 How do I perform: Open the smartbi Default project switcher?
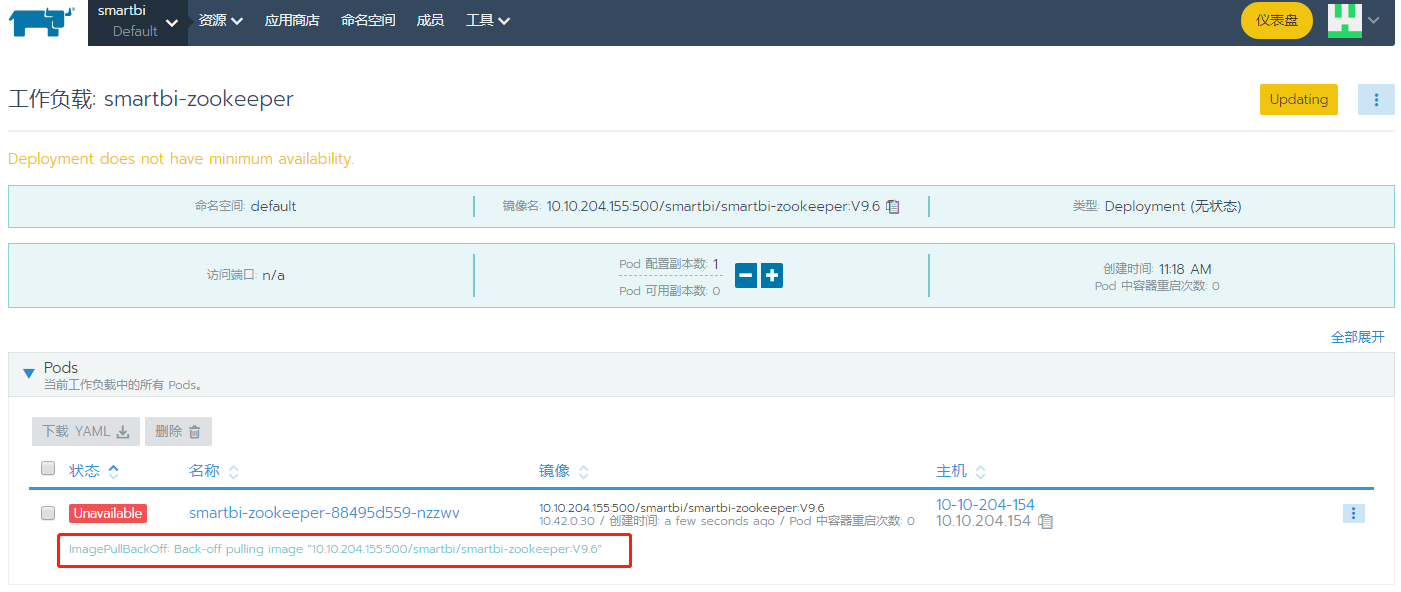click(138, 21)
